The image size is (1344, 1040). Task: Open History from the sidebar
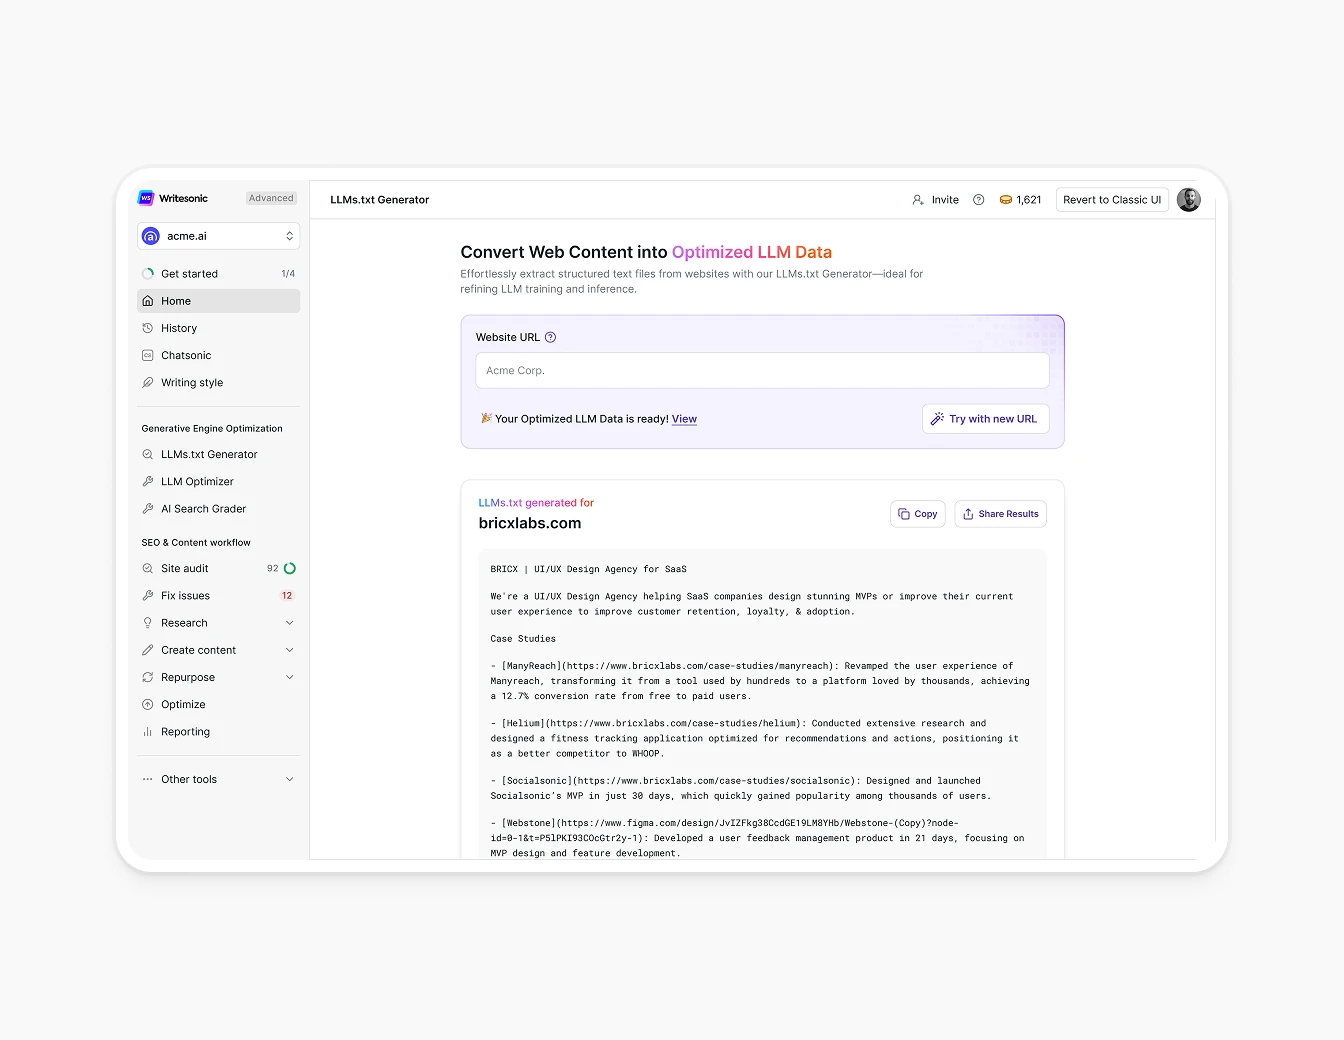coord(180,328)
